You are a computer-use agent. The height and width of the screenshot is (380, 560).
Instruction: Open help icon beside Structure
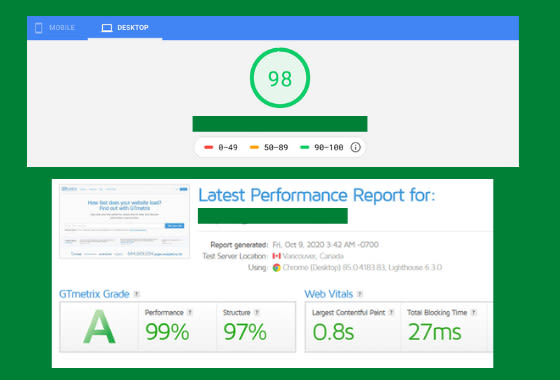256,312
